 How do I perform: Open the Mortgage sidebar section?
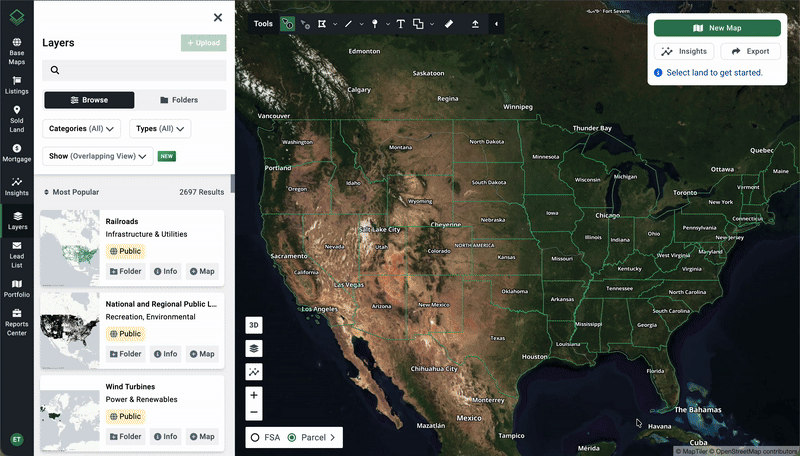coord(17,153)
